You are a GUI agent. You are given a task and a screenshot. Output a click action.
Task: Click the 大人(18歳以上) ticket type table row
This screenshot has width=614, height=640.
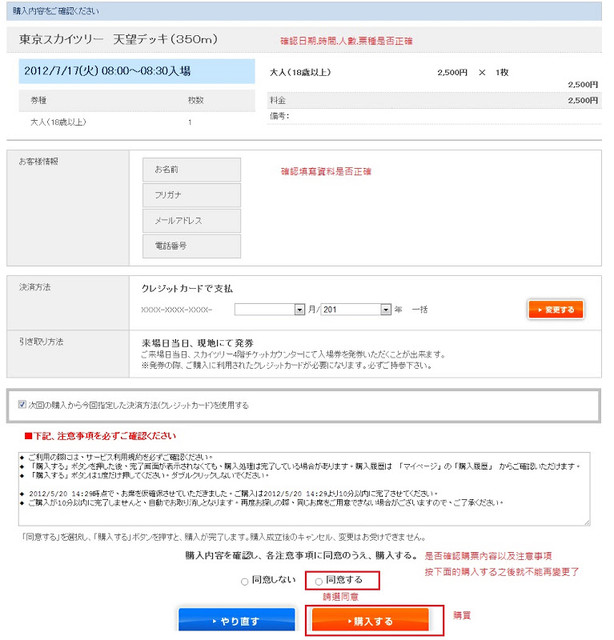[x=137, y=122]
